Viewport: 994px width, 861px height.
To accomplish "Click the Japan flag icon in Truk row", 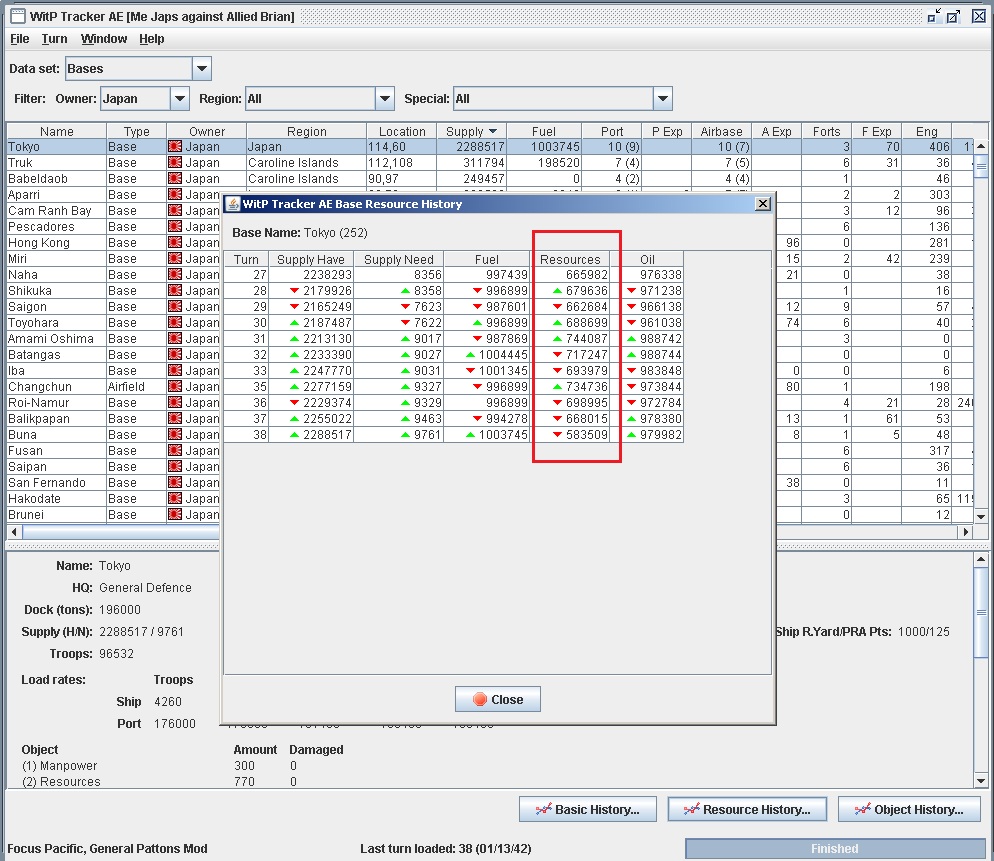I will (x=175, y=163).
